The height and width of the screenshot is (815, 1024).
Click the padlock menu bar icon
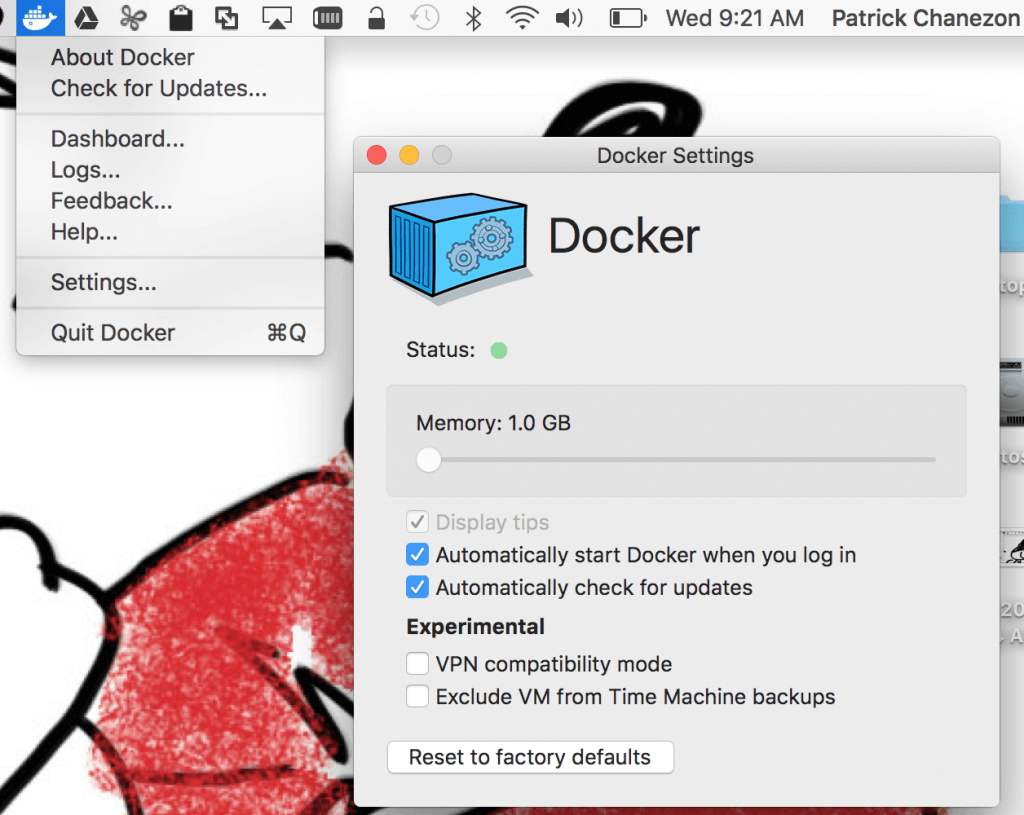click(x=376, y=18)
